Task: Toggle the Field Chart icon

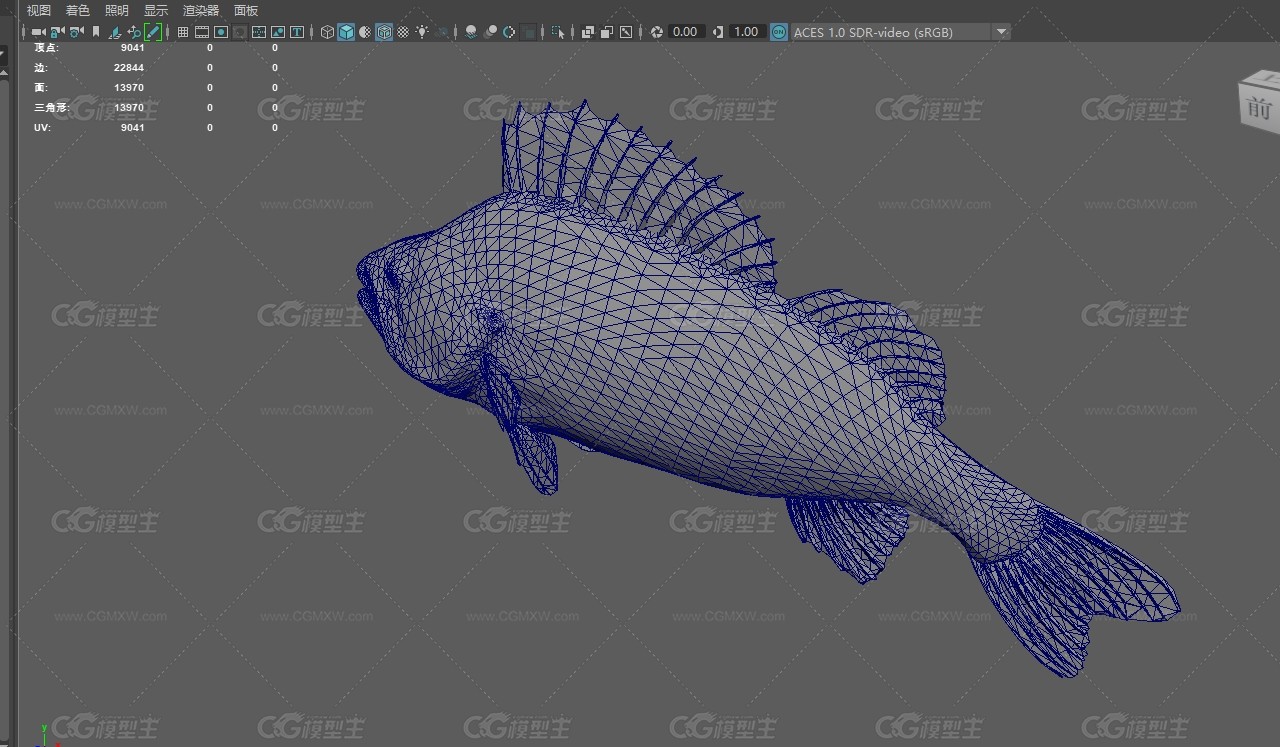Action: pyautogui.click(x=259, y=32)
